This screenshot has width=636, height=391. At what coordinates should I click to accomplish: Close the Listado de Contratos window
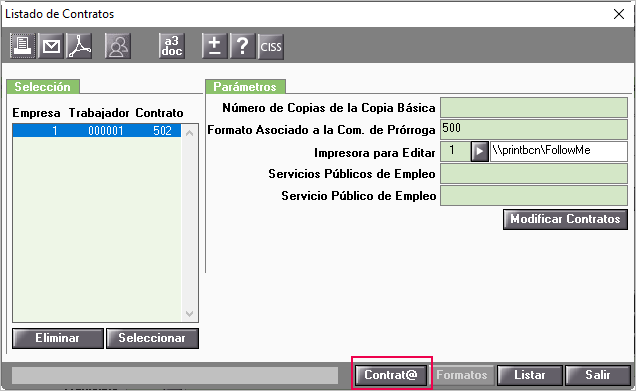point(619,14)
